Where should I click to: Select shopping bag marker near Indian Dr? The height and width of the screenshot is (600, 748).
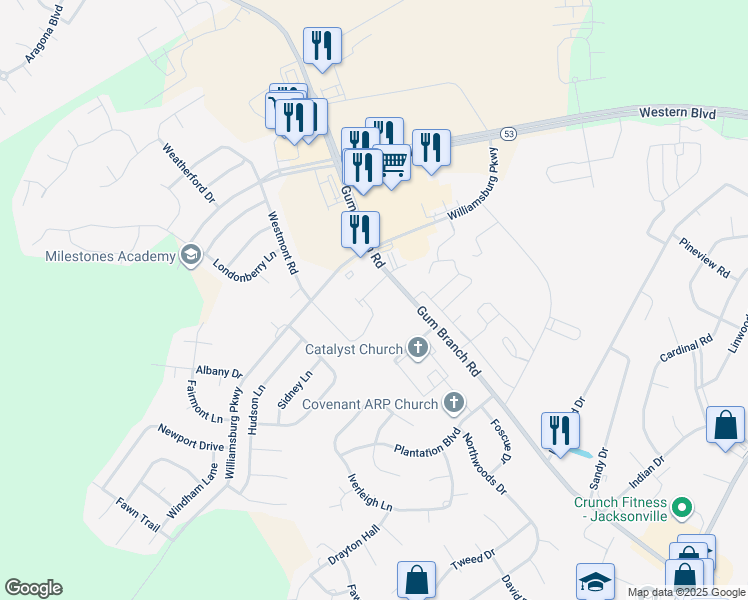pyautogui.click(x=726, y=425)
